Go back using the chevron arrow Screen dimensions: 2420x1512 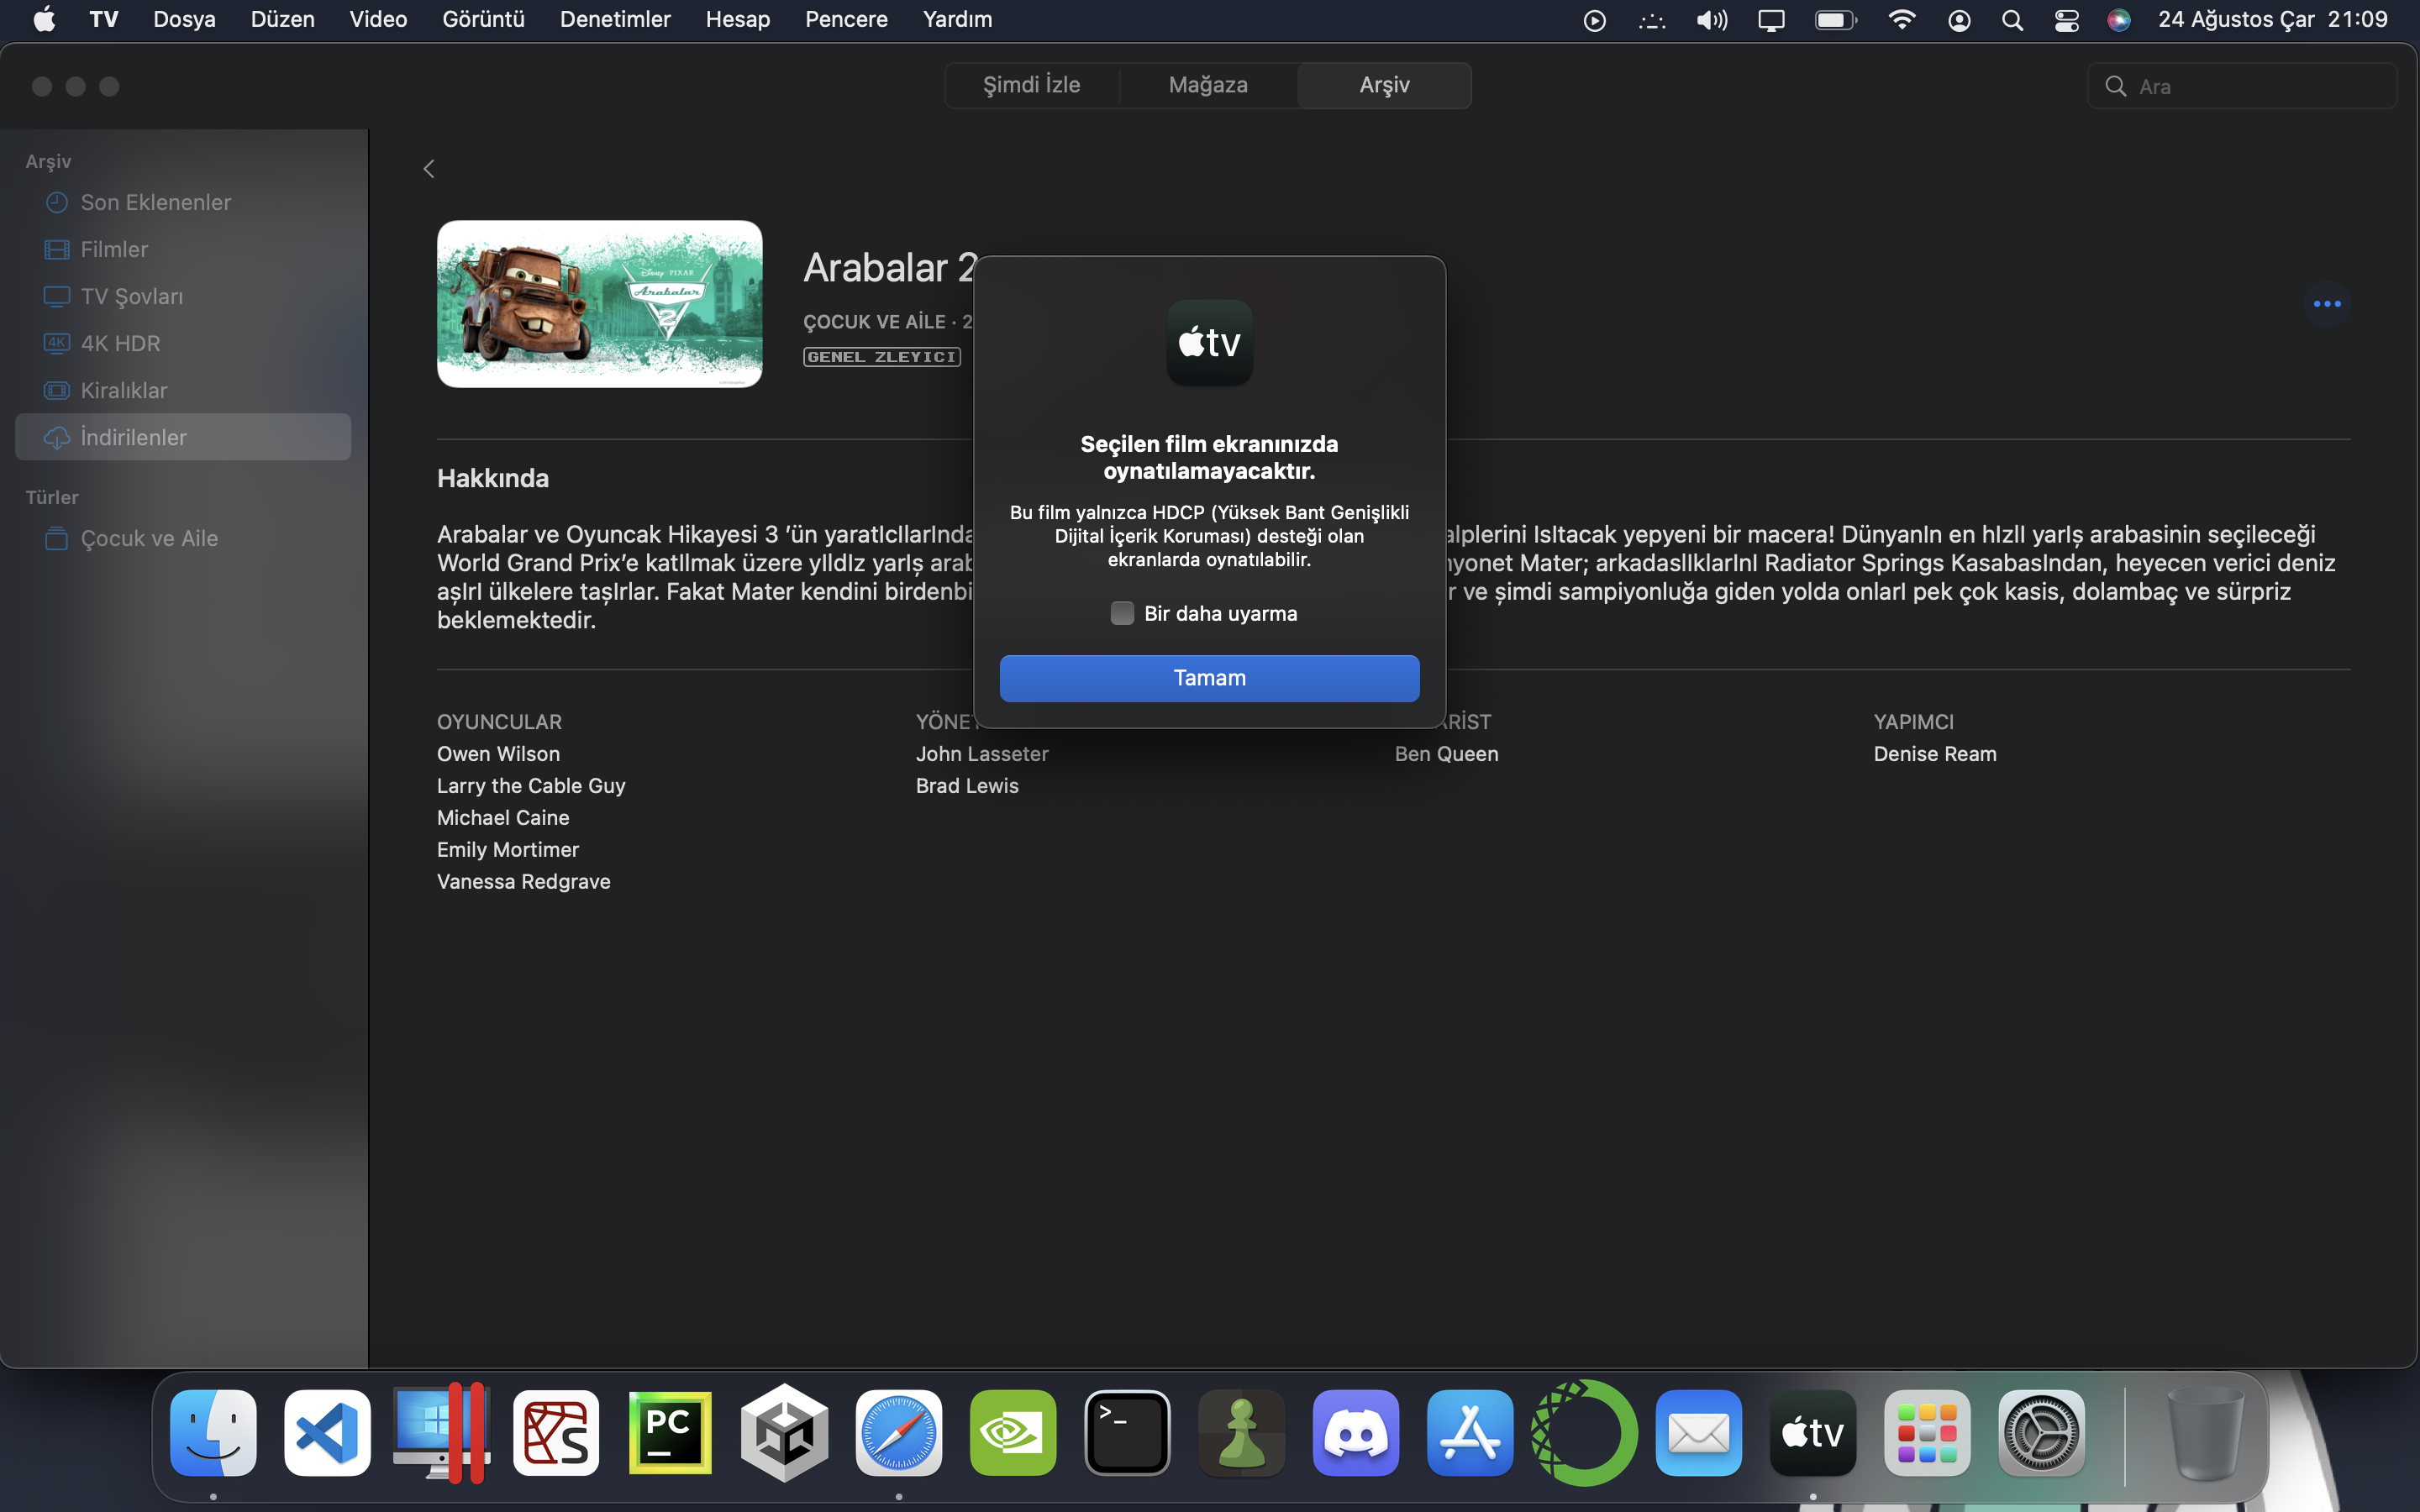coord(429,169)
